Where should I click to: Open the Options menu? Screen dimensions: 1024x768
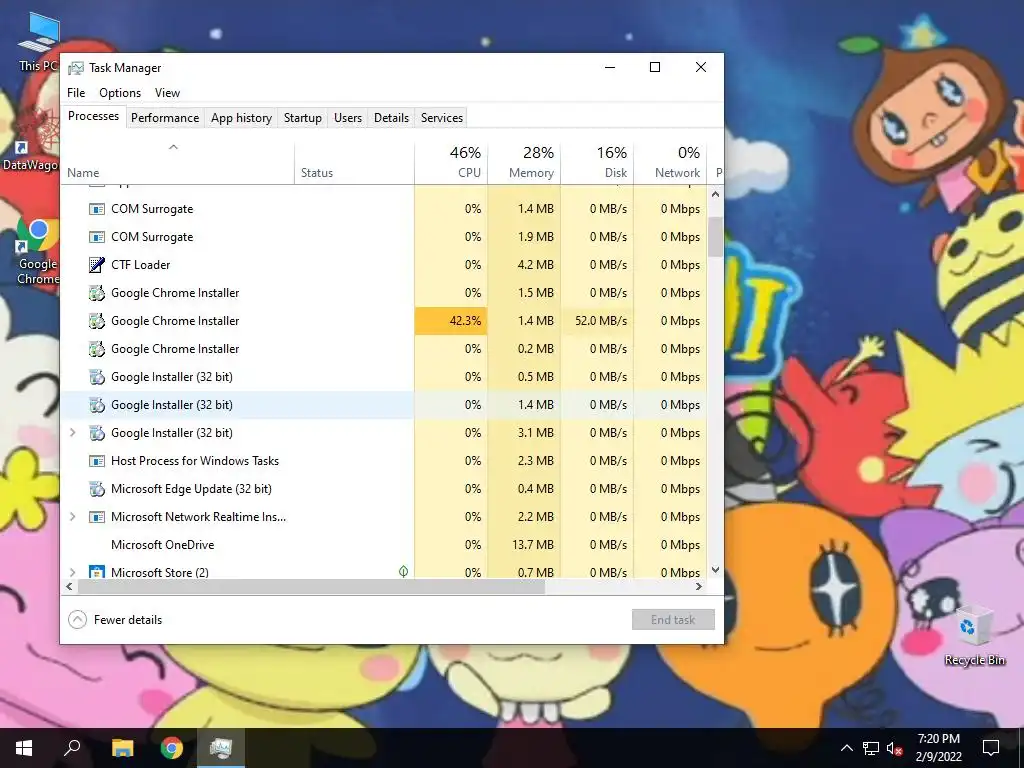[x=120, y=93]
